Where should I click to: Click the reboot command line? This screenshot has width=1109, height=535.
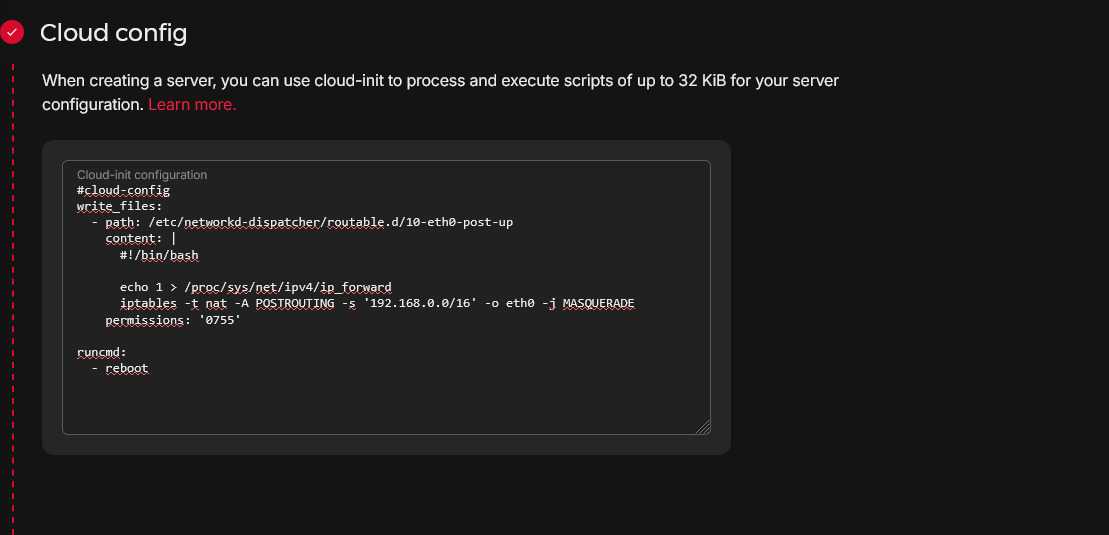pyautogui.click(x=126, y=368)
